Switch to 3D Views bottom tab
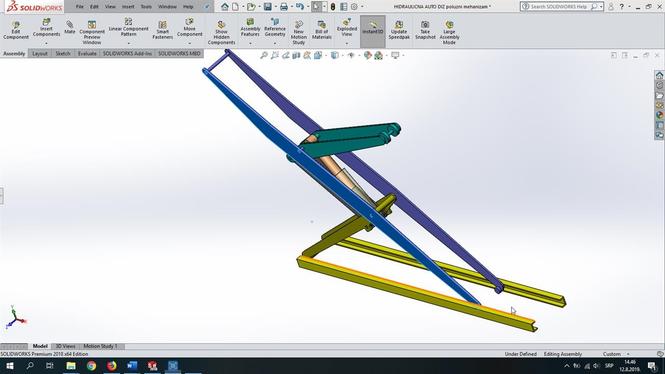665x374 pixels. (65, 346)
